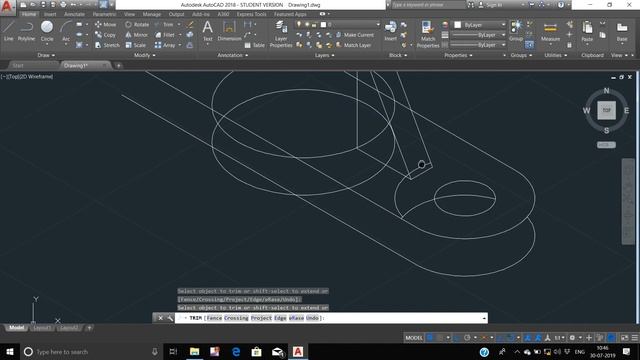Switch to Model layout tab
Screen dimensions: 640x360
tap(16, 328)
